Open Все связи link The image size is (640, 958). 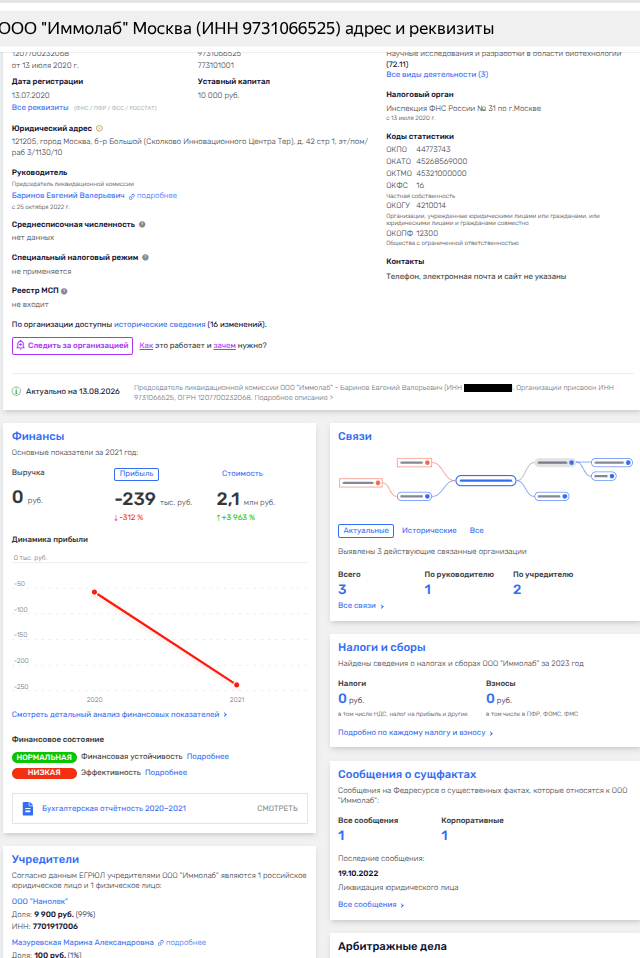pyautogui.click(x=360, y=605)
